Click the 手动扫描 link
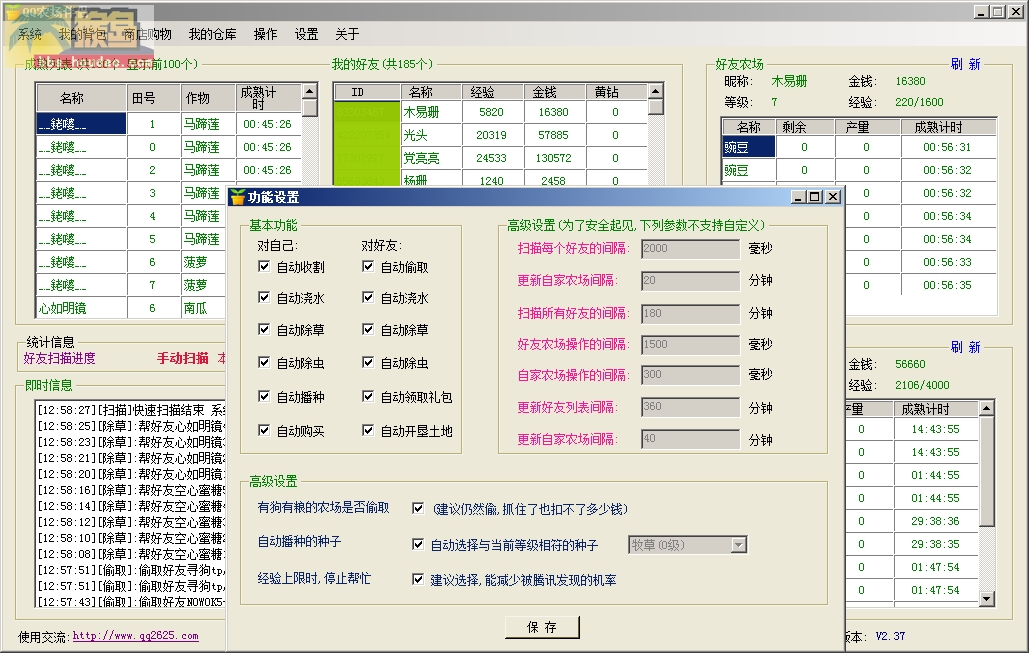Viewport: 1029px width, 653px height. [182, 358]
